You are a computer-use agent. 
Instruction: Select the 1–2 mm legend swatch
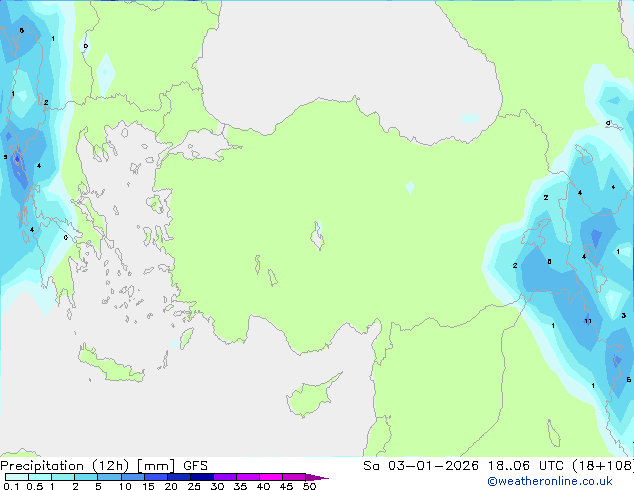click(63, 477)
